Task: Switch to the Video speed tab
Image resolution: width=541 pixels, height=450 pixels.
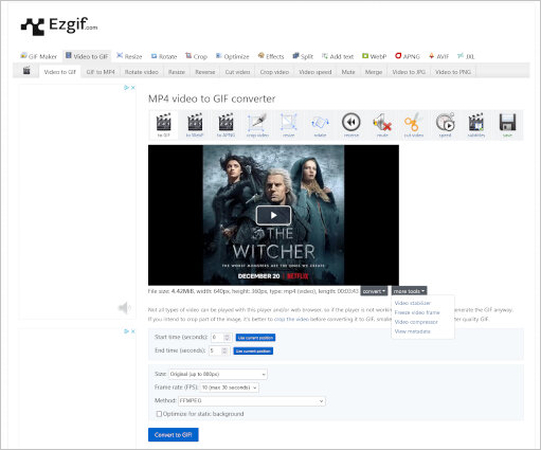Action: [315, 72]
